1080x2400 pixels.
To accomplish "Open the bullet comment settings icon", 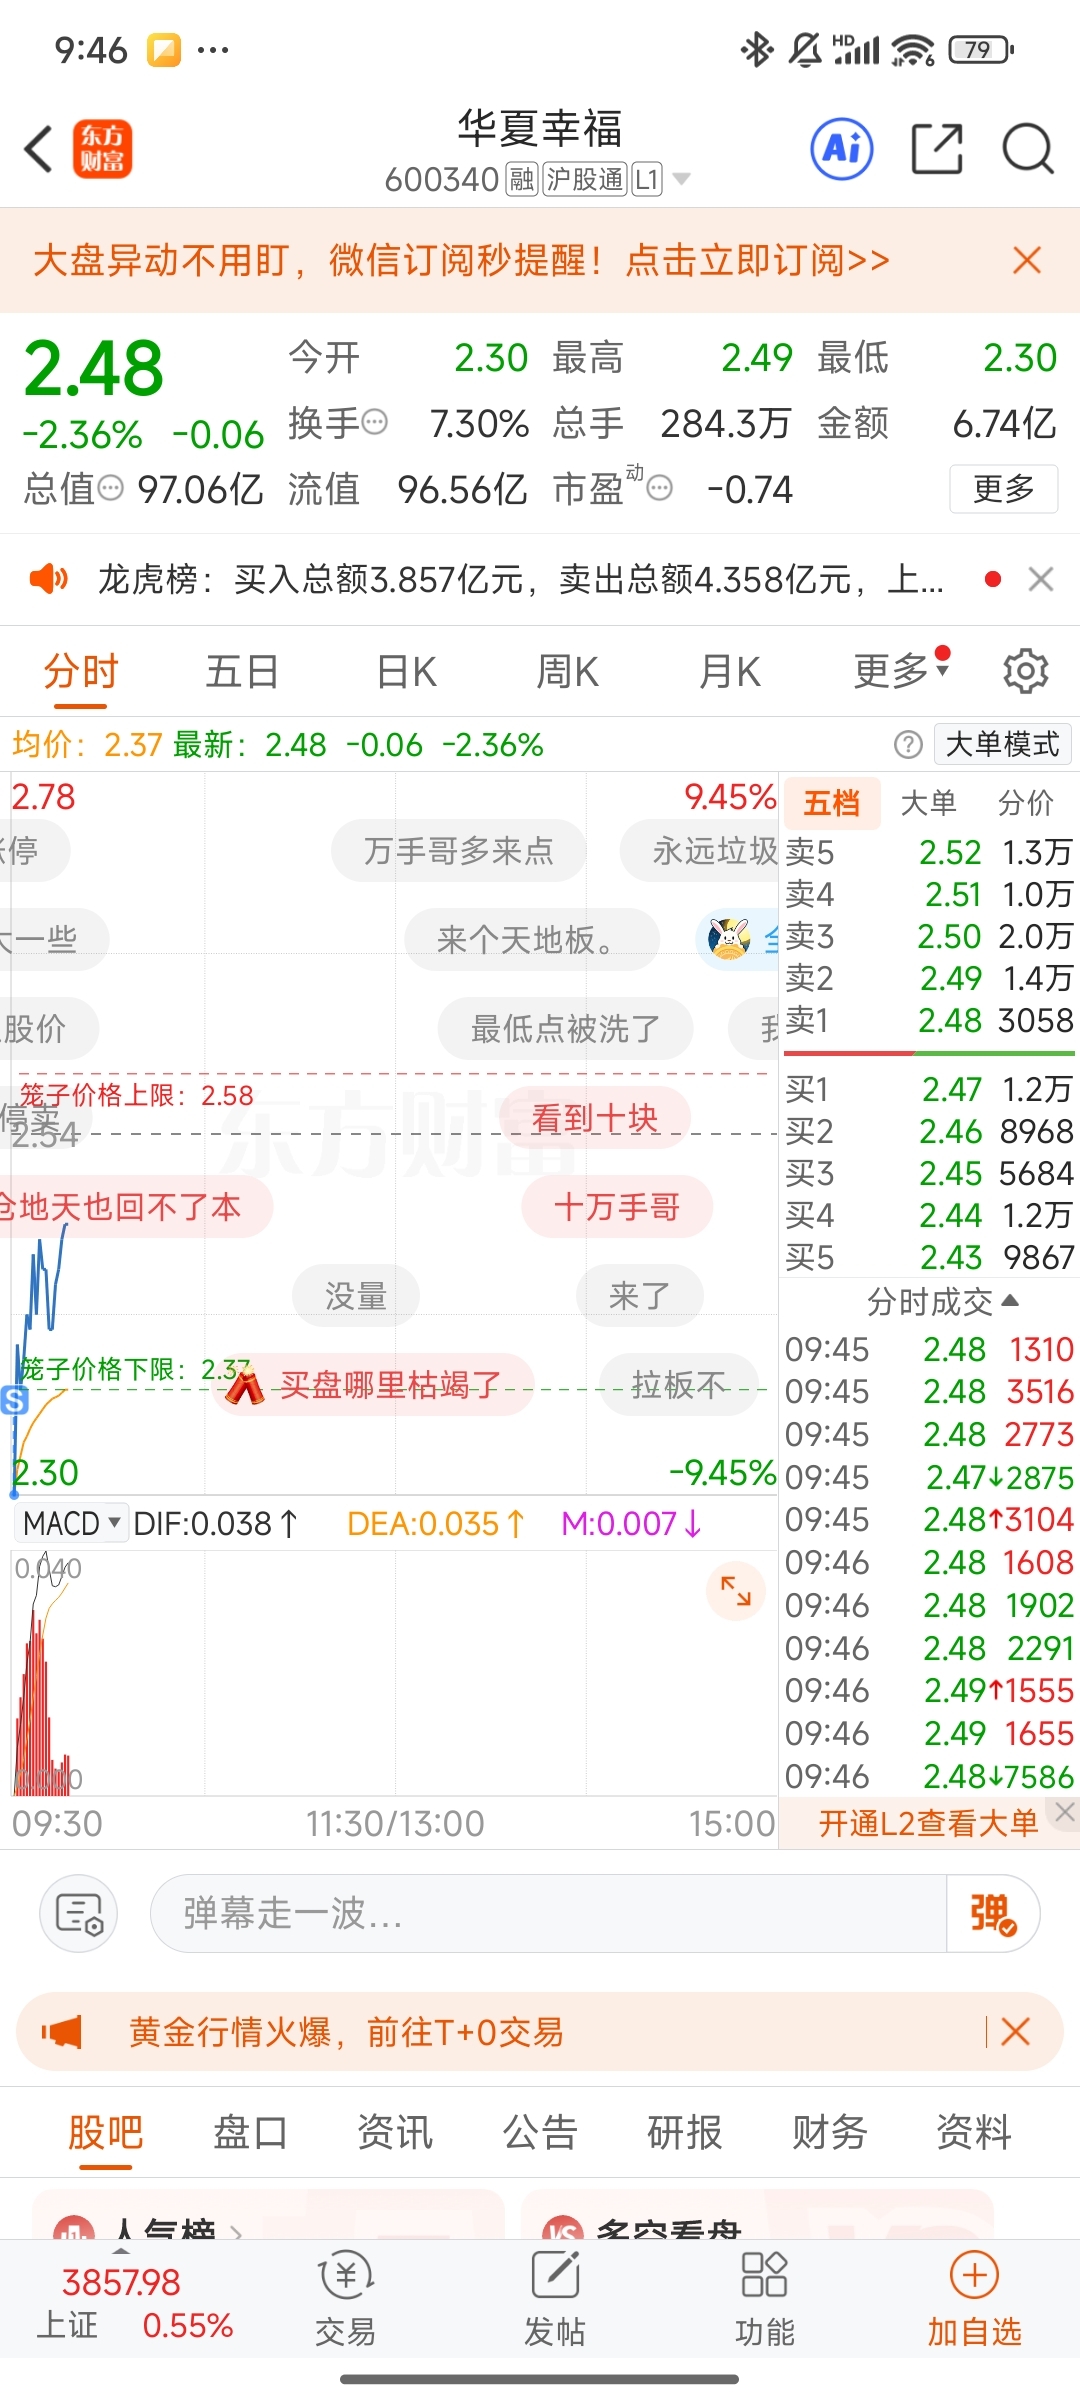I will point(79,1913).
